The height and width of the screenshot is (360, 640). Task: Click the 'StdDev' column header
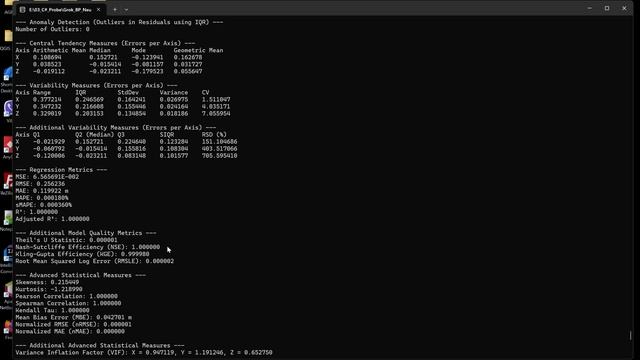tap(128, 93)
